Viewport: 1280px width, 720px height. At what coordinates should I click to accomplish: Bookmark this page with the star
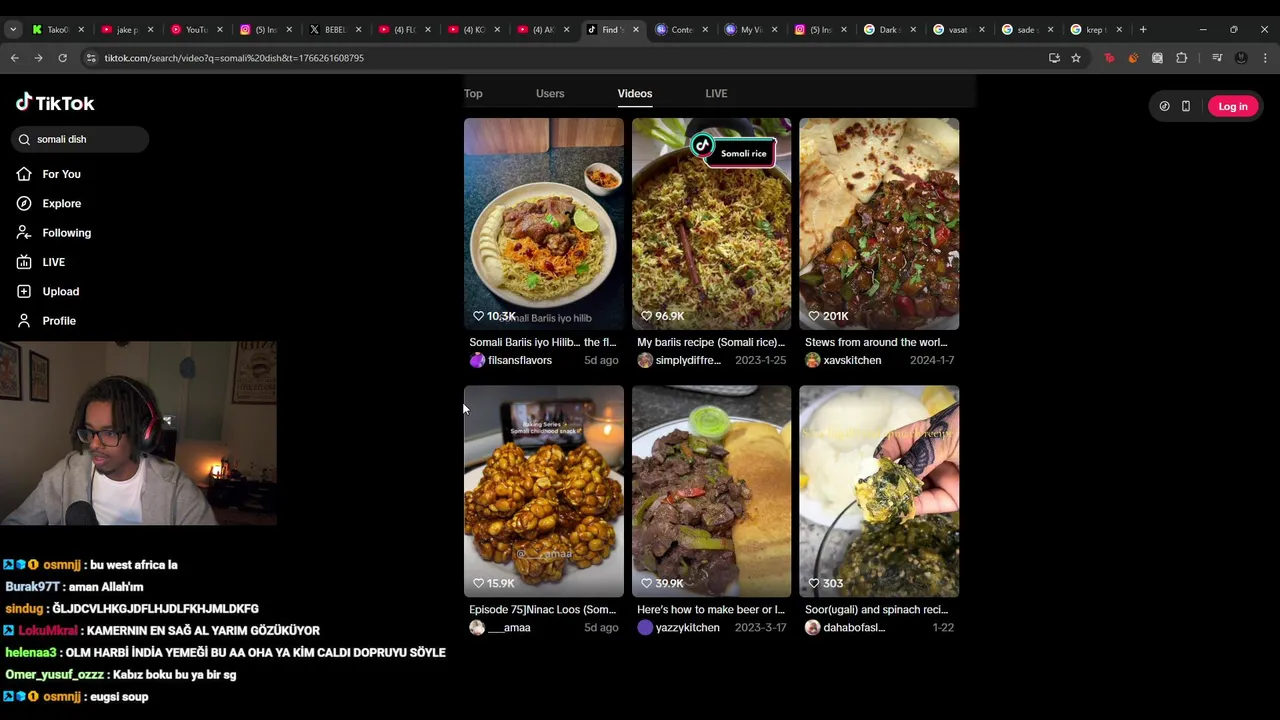(1076, 58)
